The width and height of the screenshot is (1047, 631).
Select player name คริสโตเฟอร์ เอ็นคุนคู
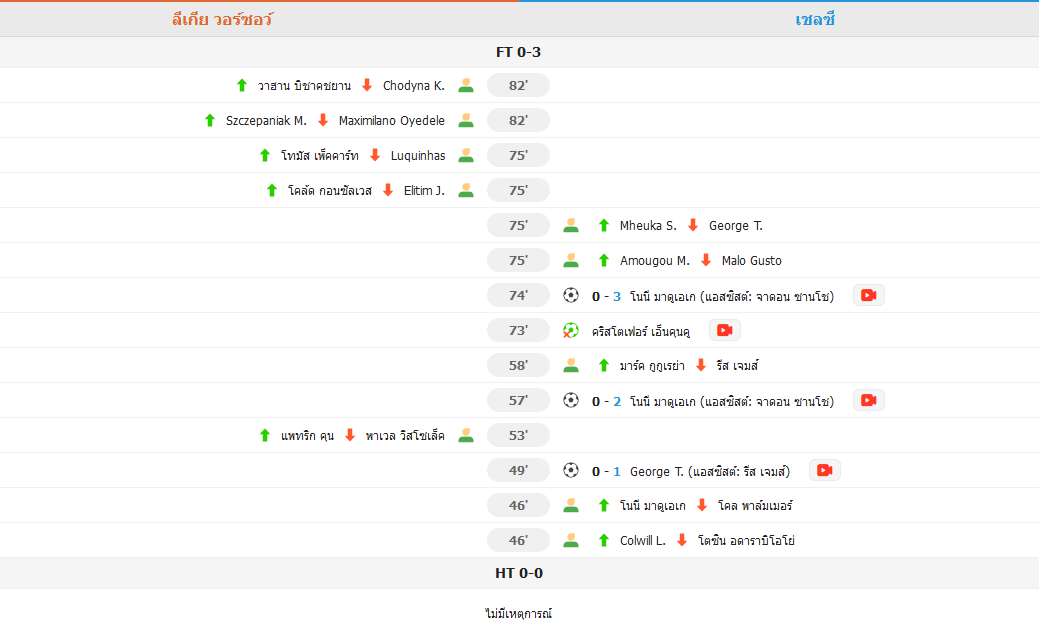(x=641, y=331)
